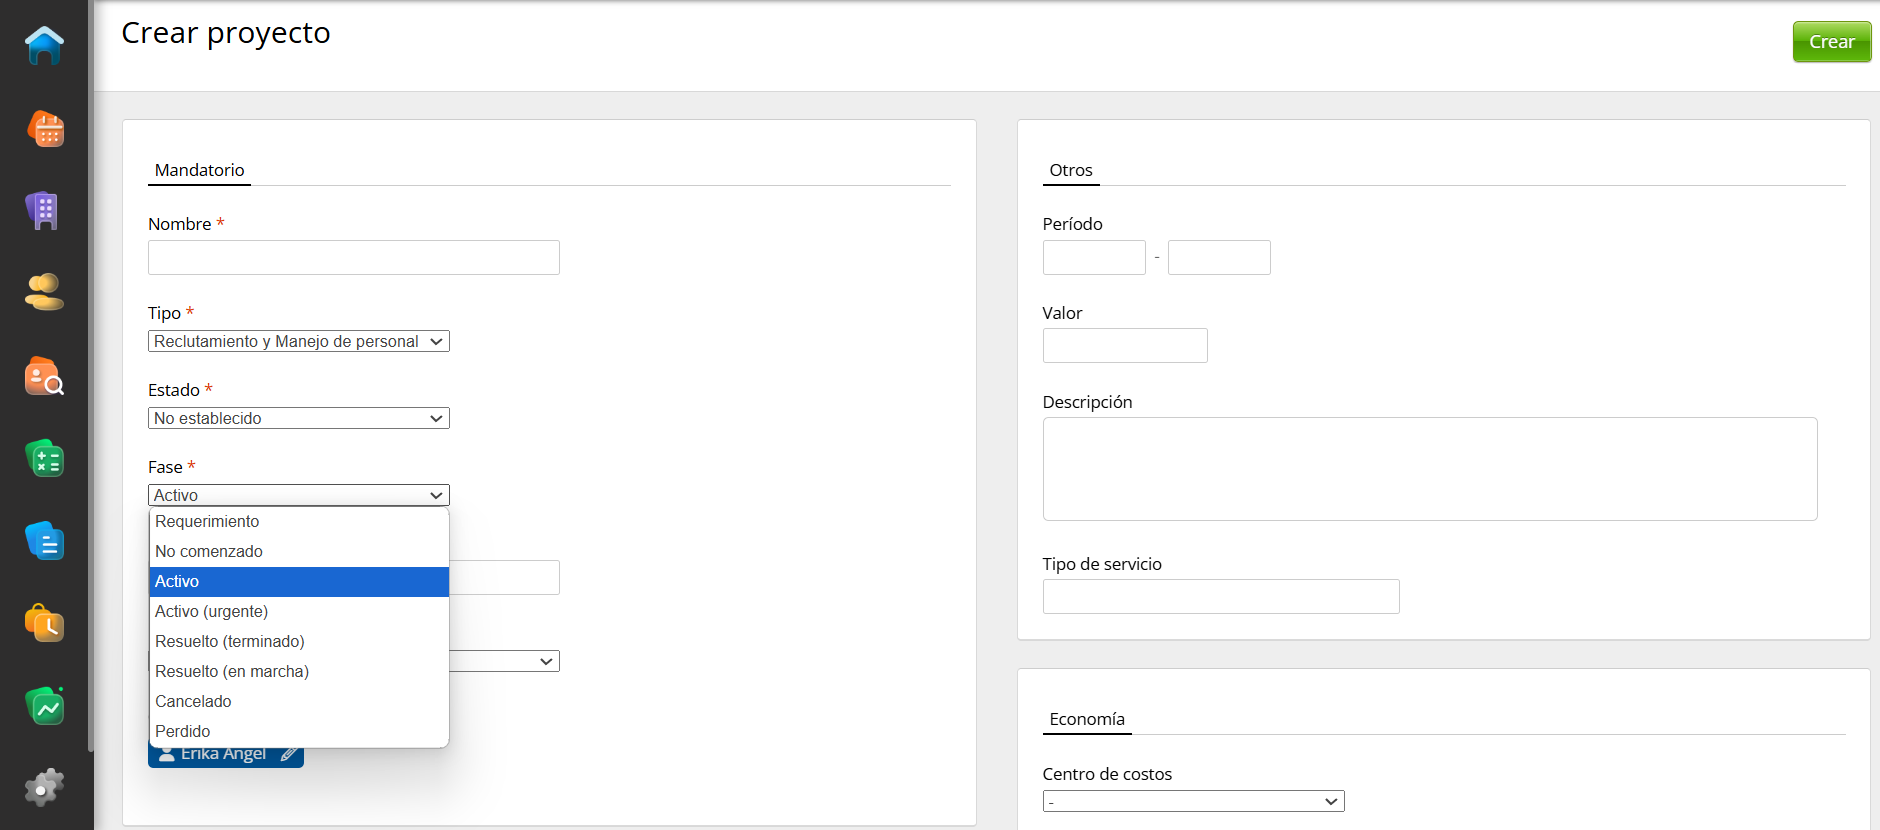The width and height of the screenshot is (1880, 830).
Task: Select 'Activo (urgente)' from Fase list
Action: [211, 611]
